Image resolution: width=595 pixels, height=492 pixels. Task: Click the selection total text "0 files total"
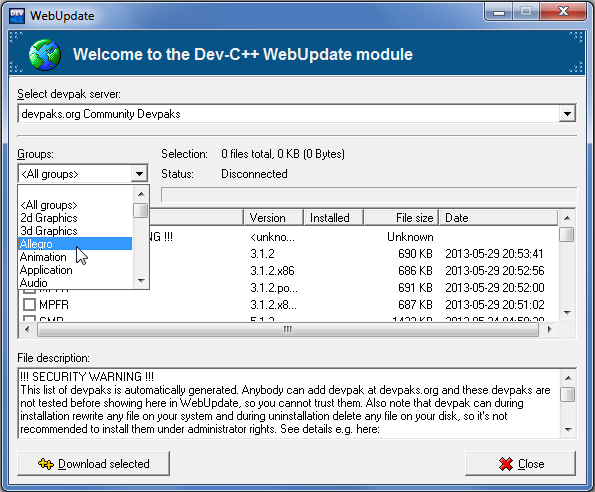[x=247, y=154]
